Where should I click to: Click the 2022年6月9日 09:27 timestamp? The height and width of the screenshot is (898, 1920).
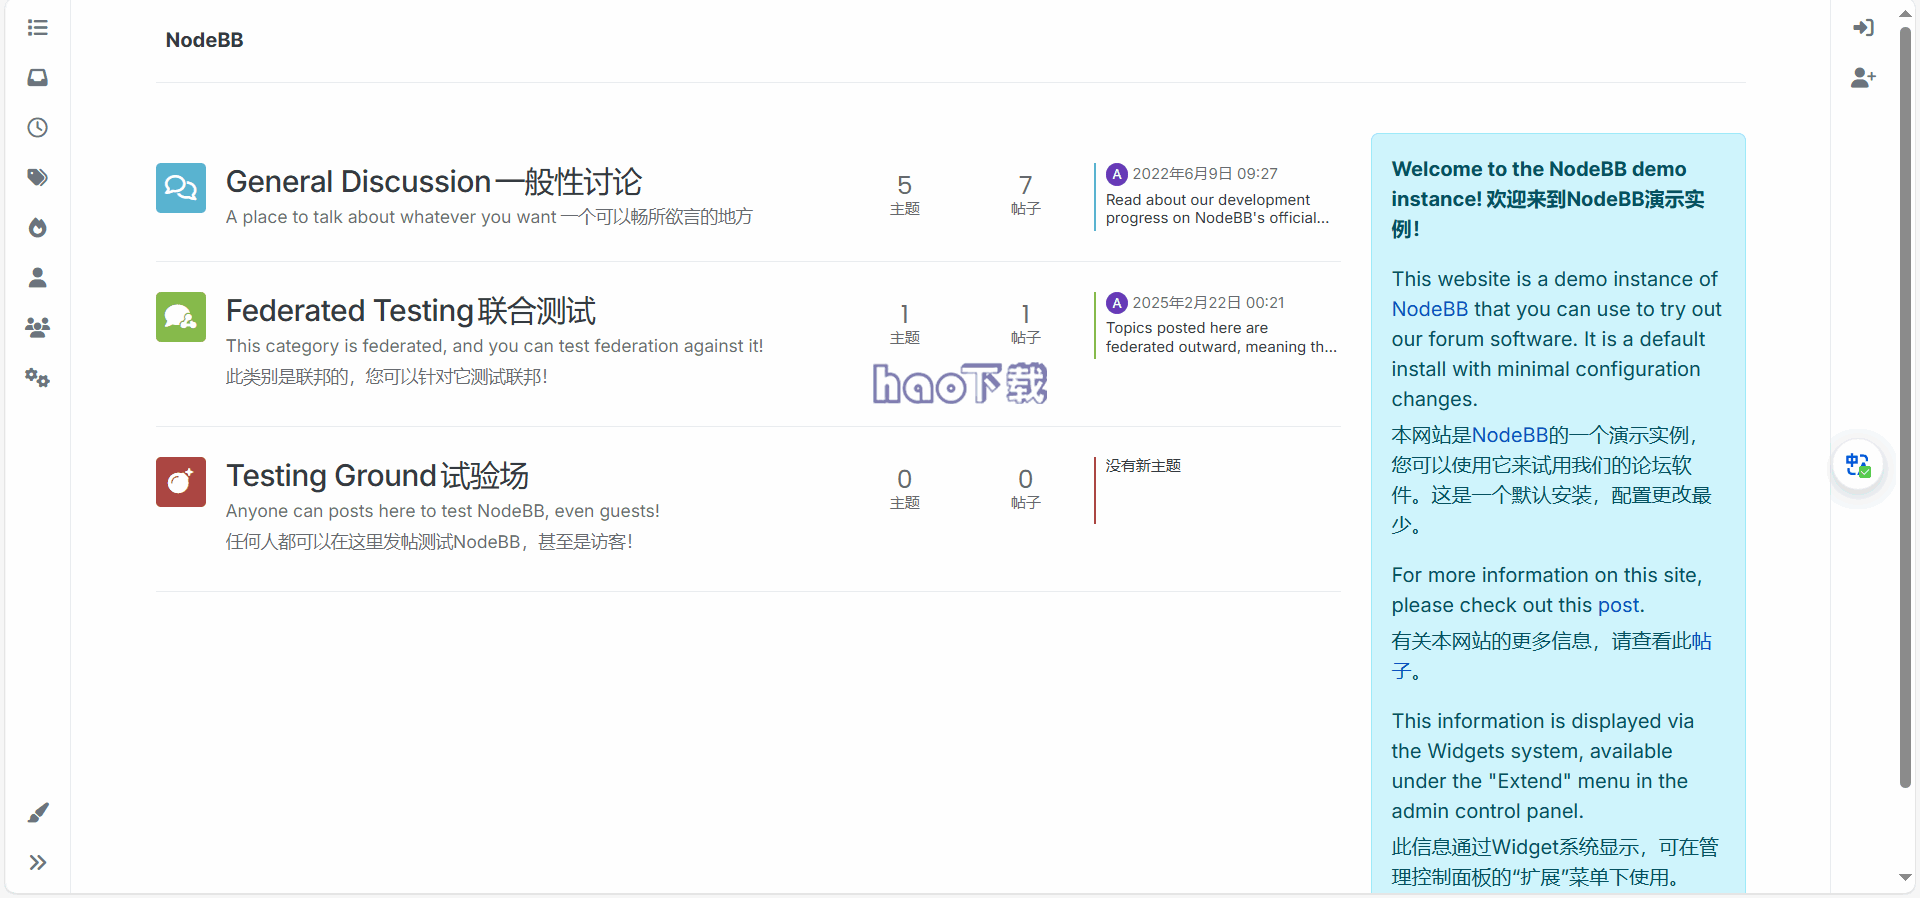(x=1205, y=174)
